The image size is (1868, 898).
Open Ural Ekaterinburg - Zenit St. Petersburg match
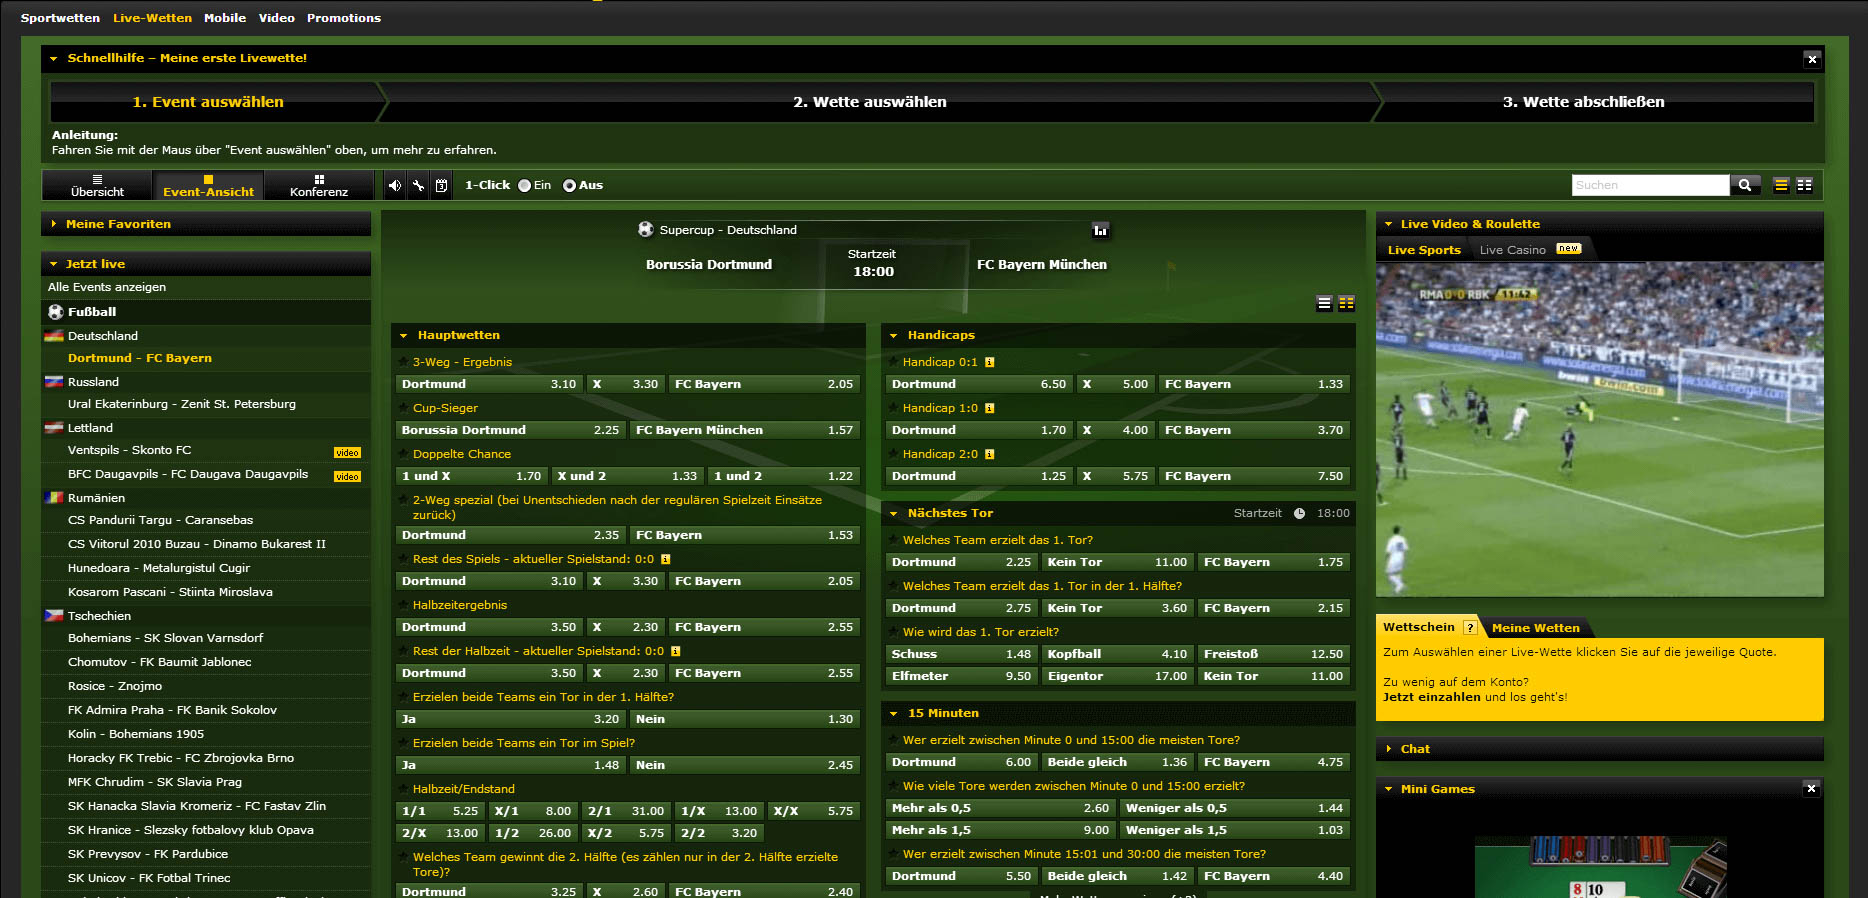point(182,404)
